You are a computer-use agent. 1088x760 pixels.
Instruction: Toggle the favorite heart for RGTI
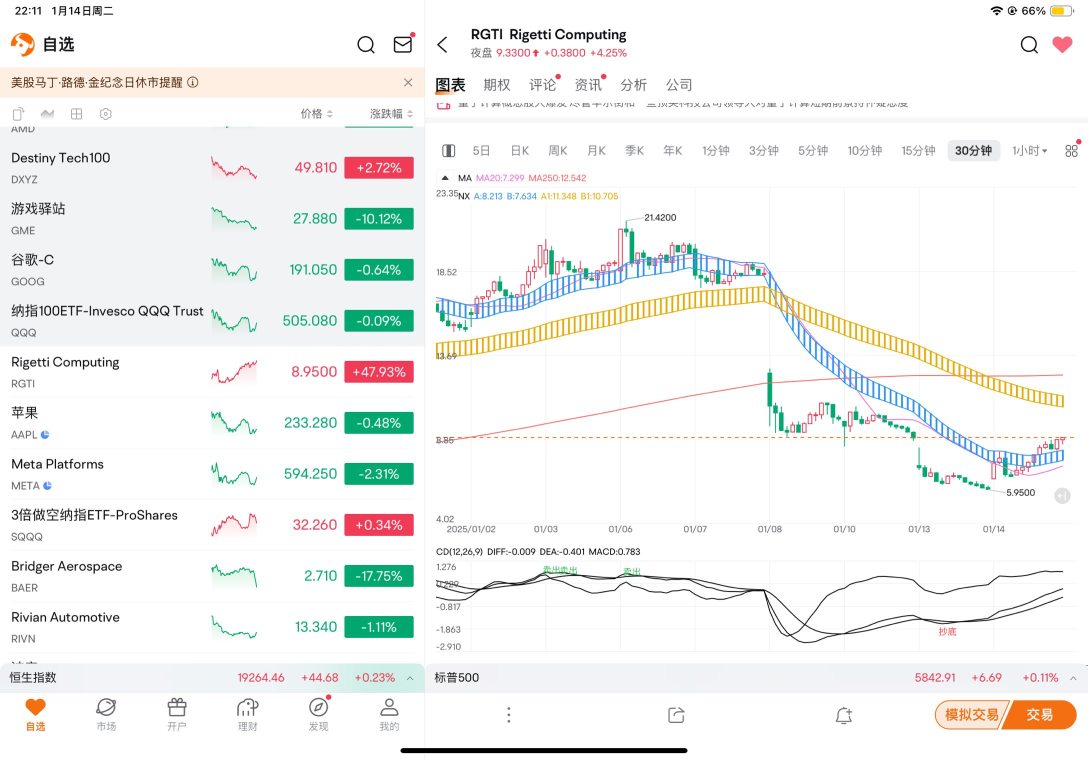(1062, 44)
